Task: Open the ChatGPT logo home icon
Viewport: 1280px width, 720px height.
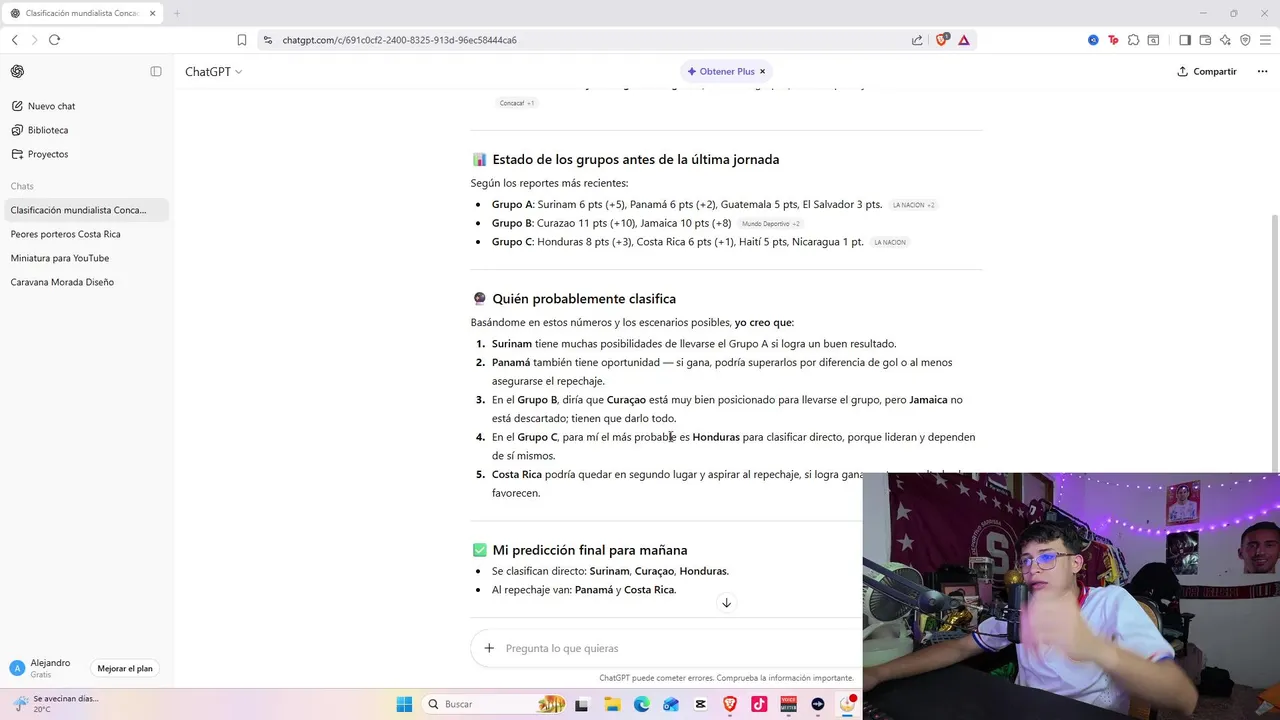Action: point(17,71)
